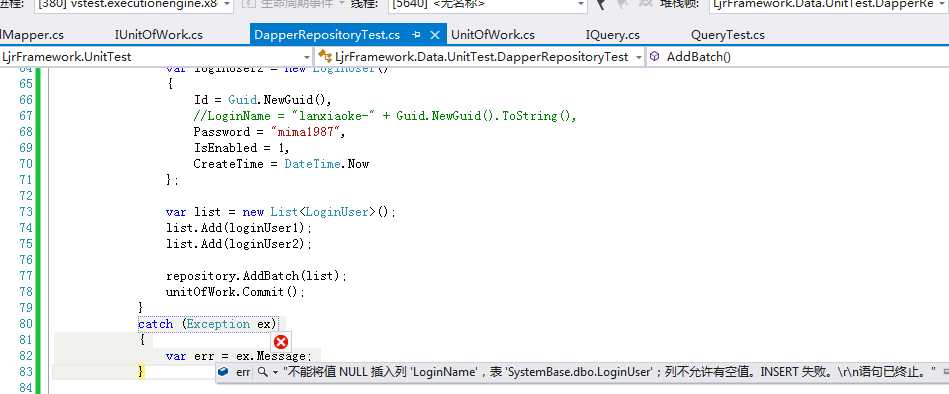Open the member dropdown showing AddBatch()
949x394 pixels.
click(x=798, y=57)
